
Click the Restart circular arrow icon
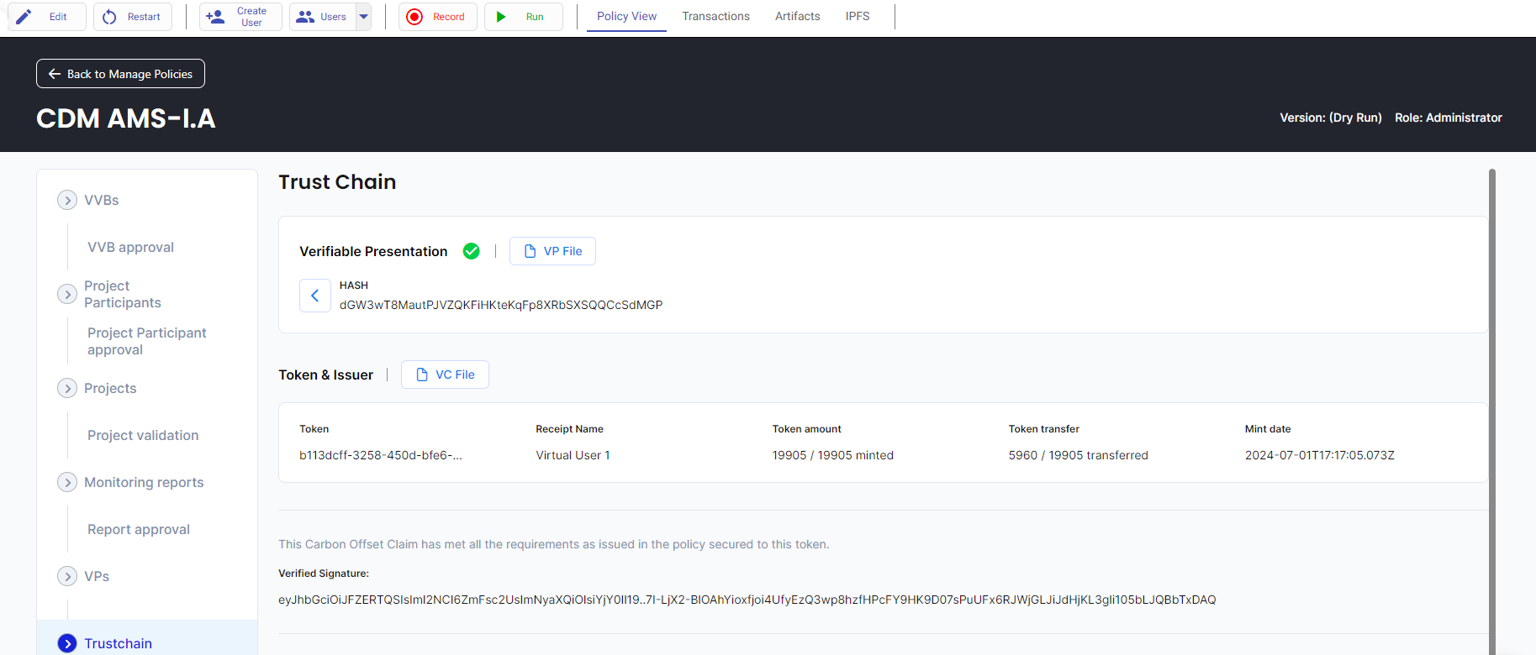click(x=109, y=17)
